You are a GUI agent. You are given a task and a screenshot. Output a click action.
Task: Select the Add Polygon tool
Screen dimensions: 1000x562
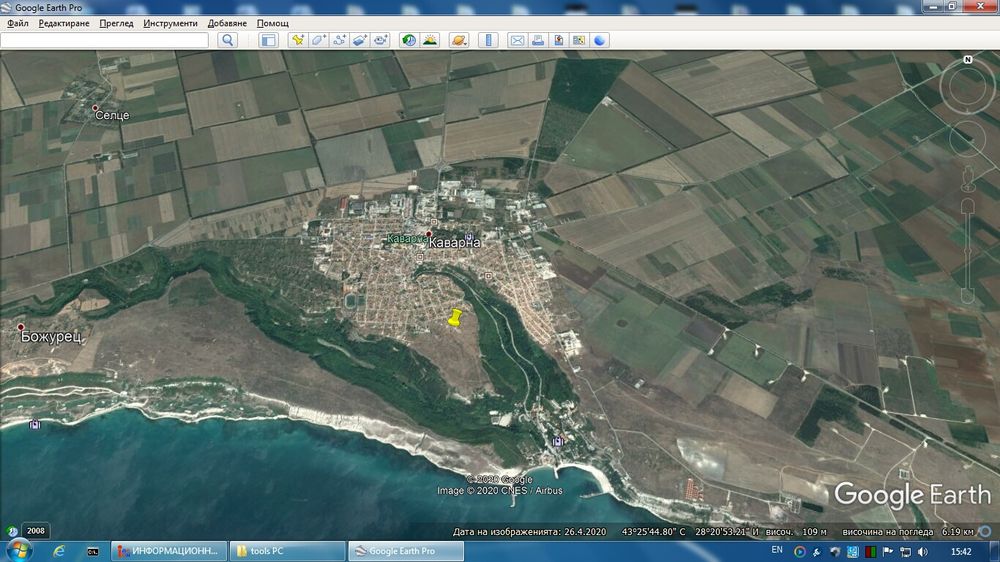pos(318,40)
